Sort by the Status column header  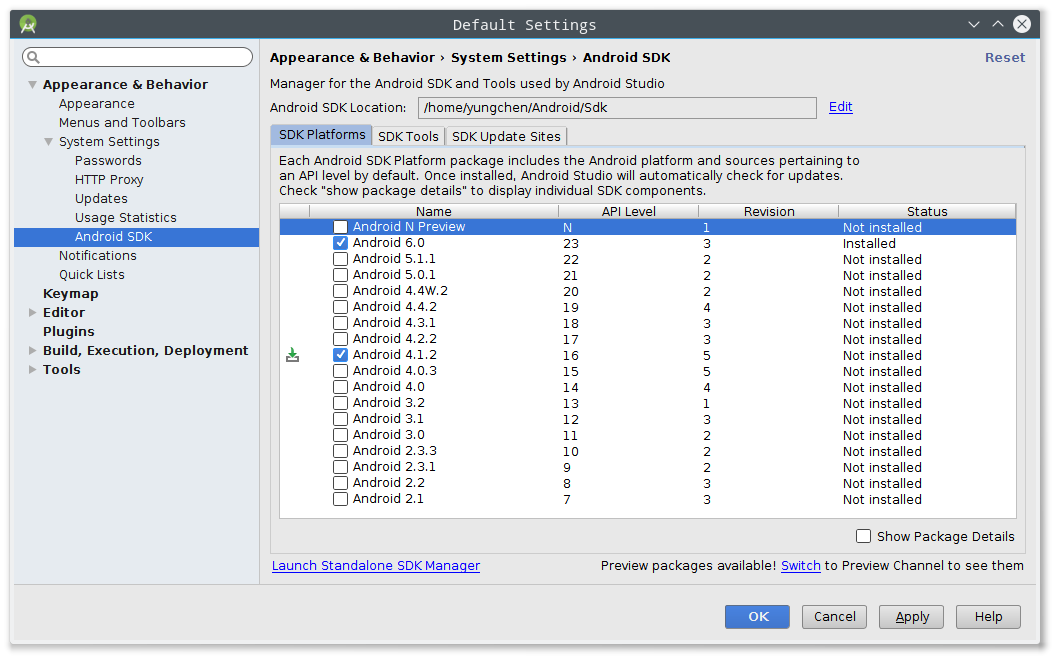pos(927,211)
